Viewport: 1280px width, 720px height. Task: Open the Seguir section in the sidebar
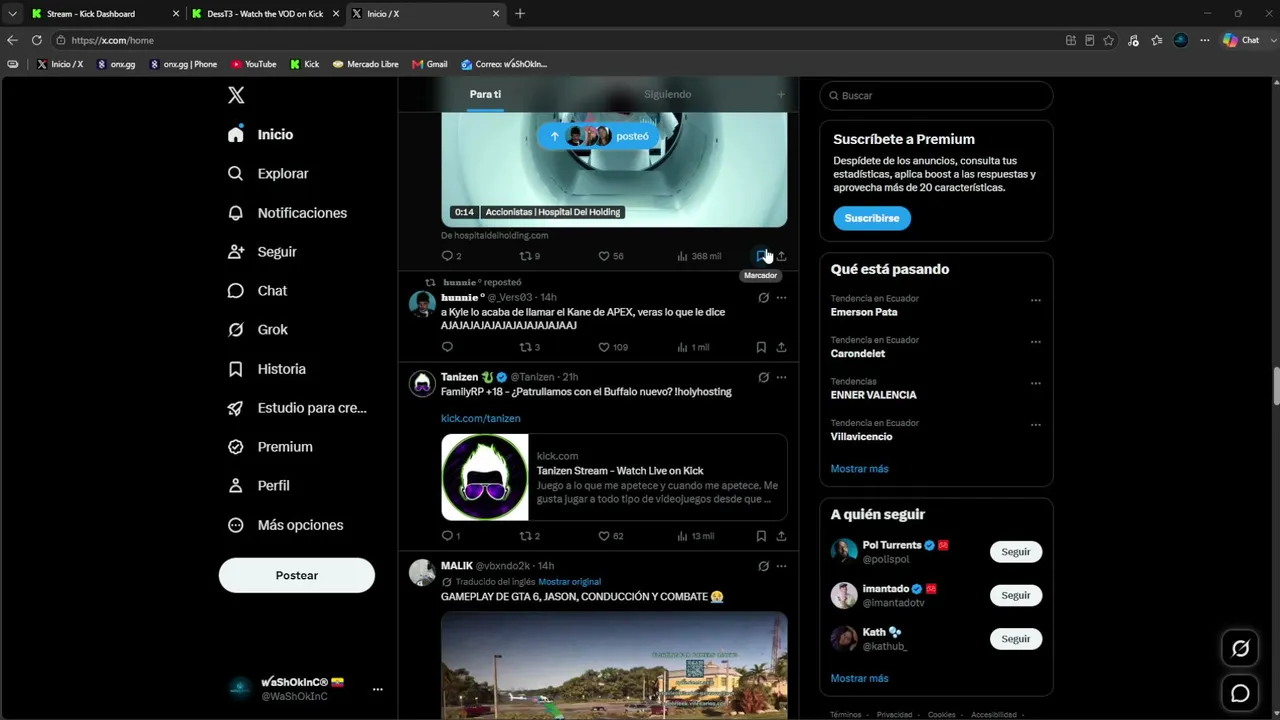(262, 252)
